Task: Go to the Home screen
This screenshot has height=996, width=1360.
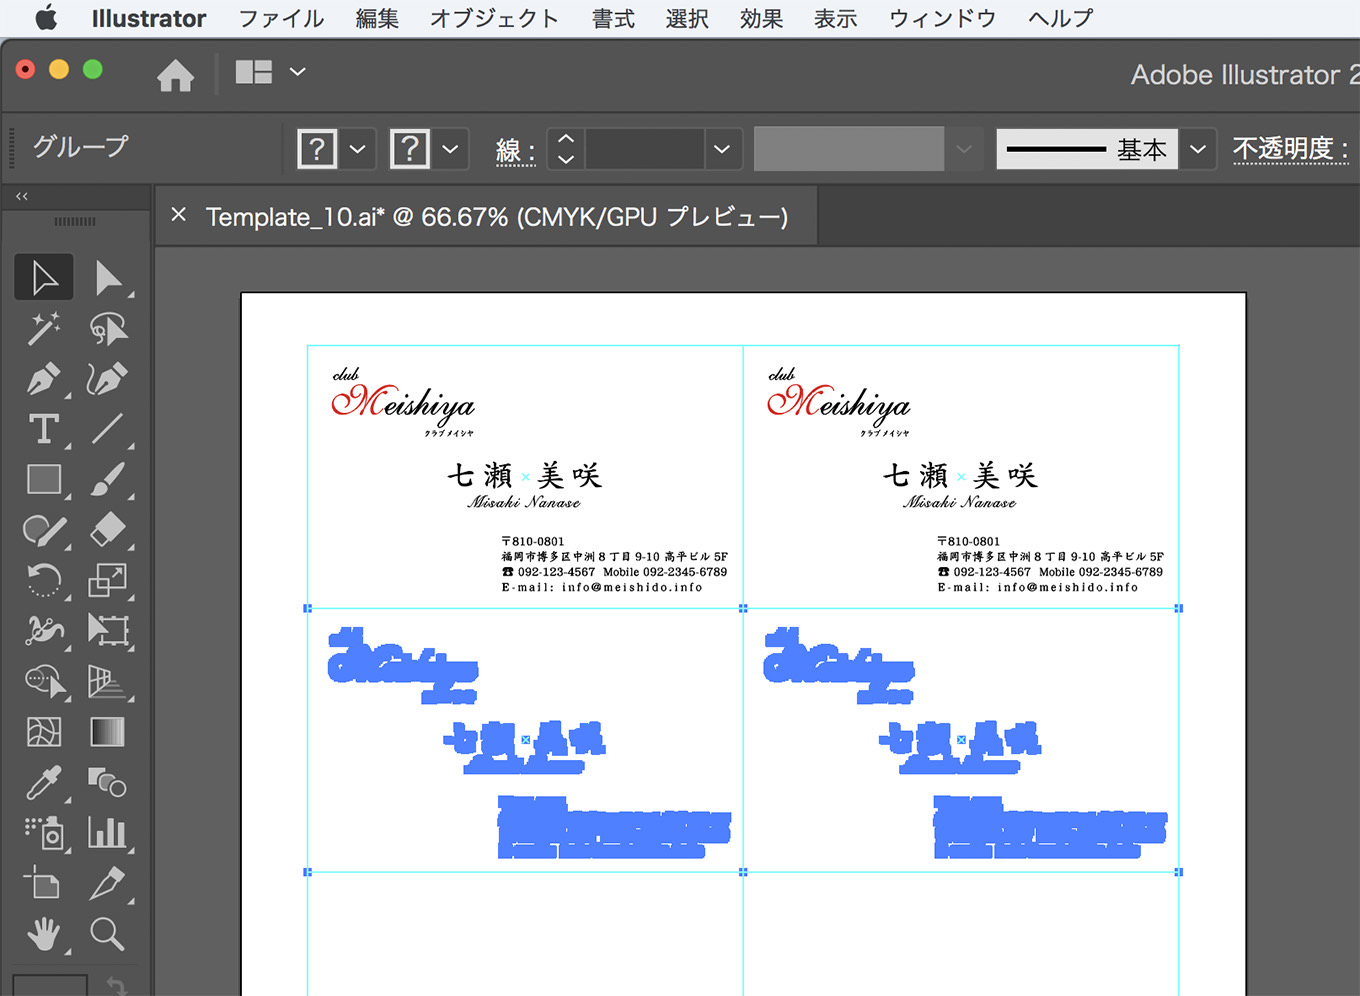Action: [176, 74]
